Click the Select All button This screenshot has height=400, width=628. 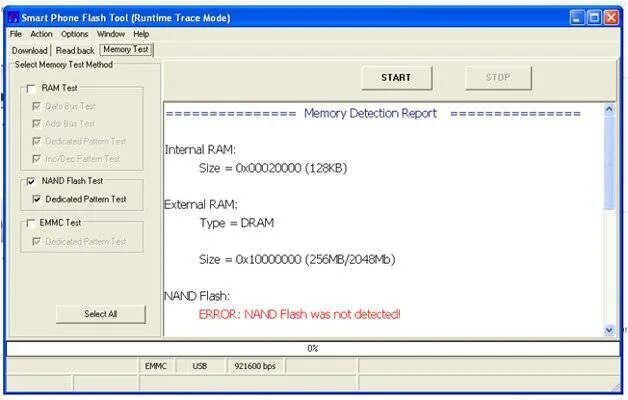(x=101, y=314)
